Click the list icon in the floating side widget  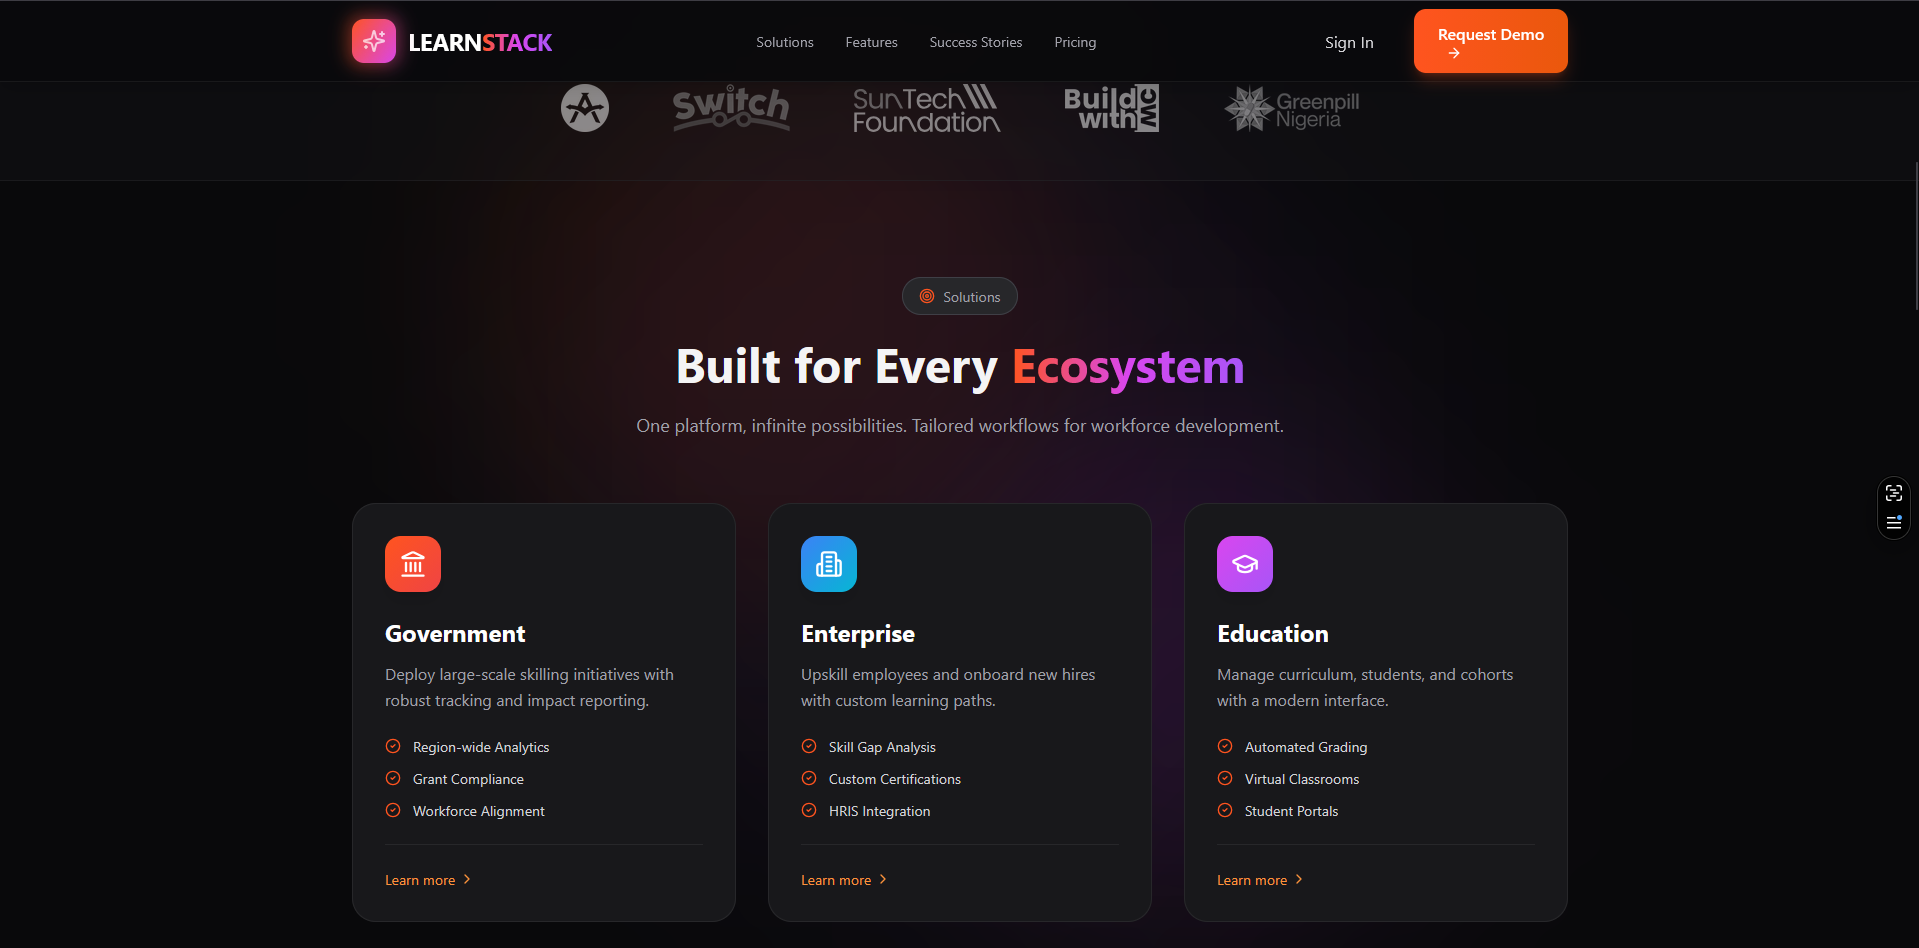tap(1894, 522)
